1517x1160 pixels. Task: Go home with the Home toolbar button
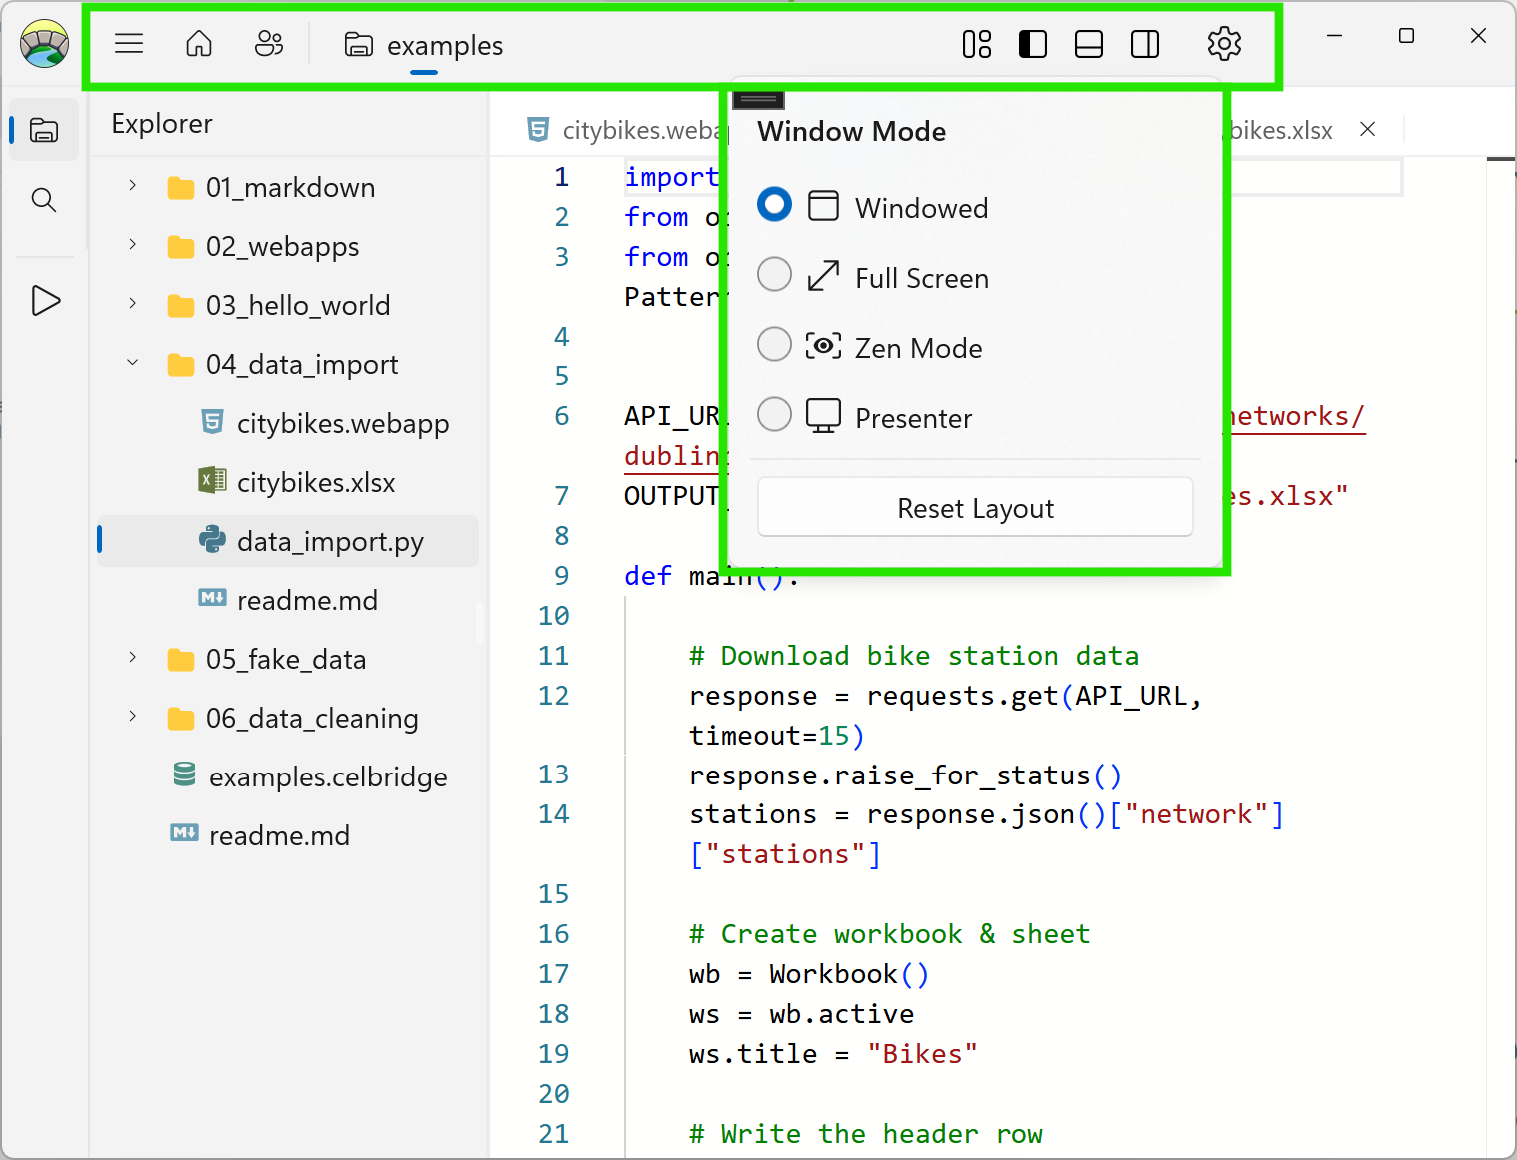pyautogui.click(x=198, y=43)
